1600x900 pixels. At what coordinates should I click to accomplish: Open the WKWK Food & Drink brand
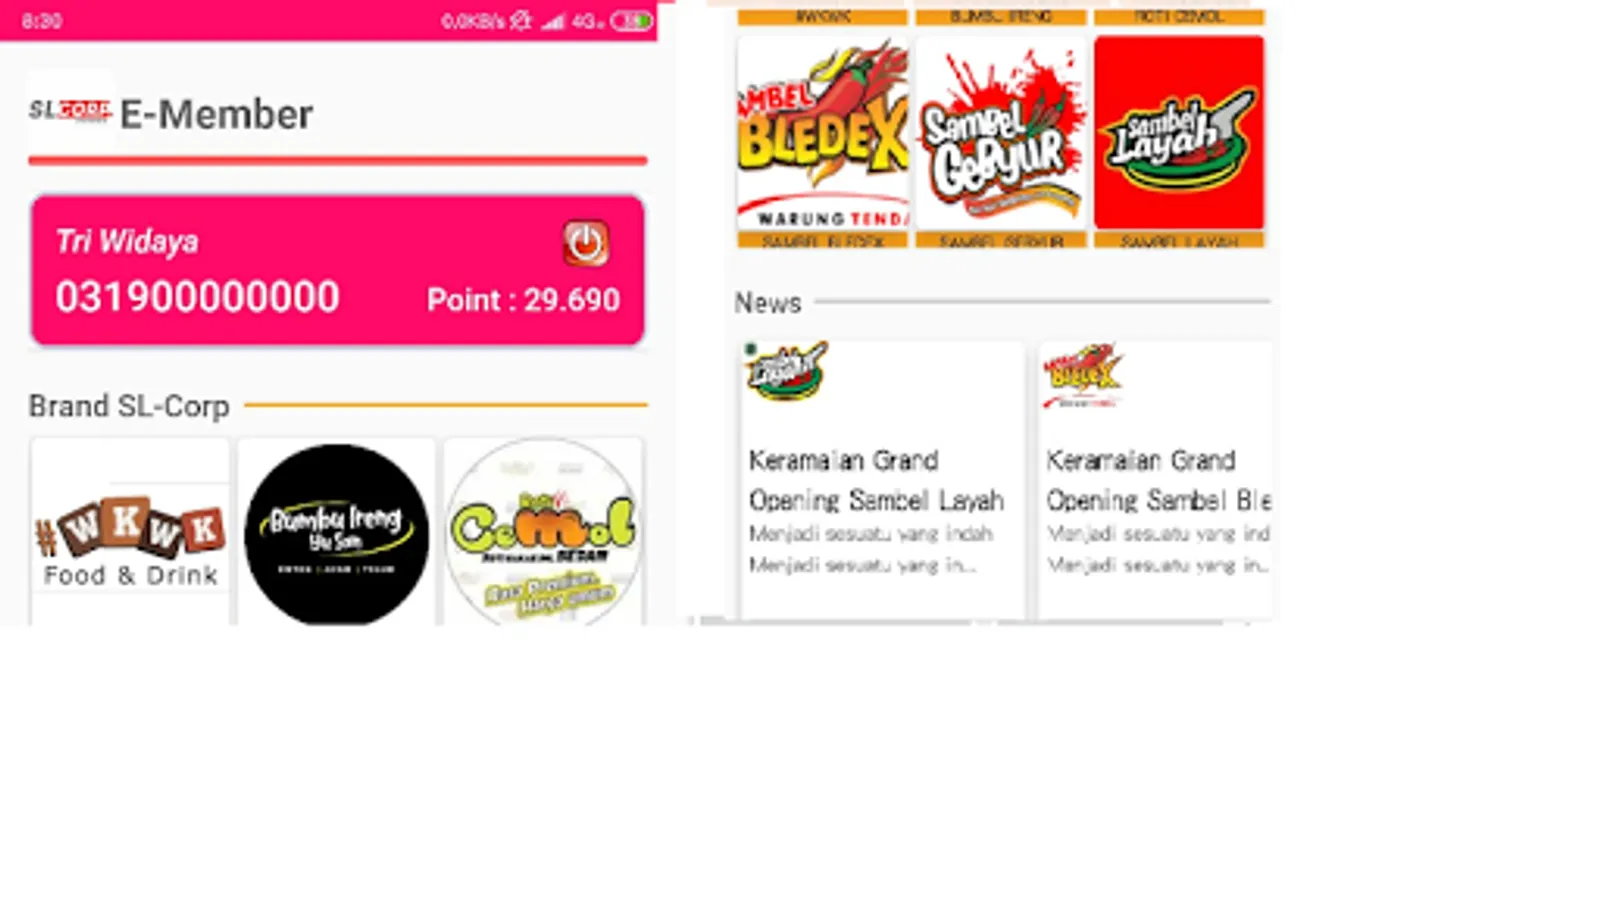point(130,532)
